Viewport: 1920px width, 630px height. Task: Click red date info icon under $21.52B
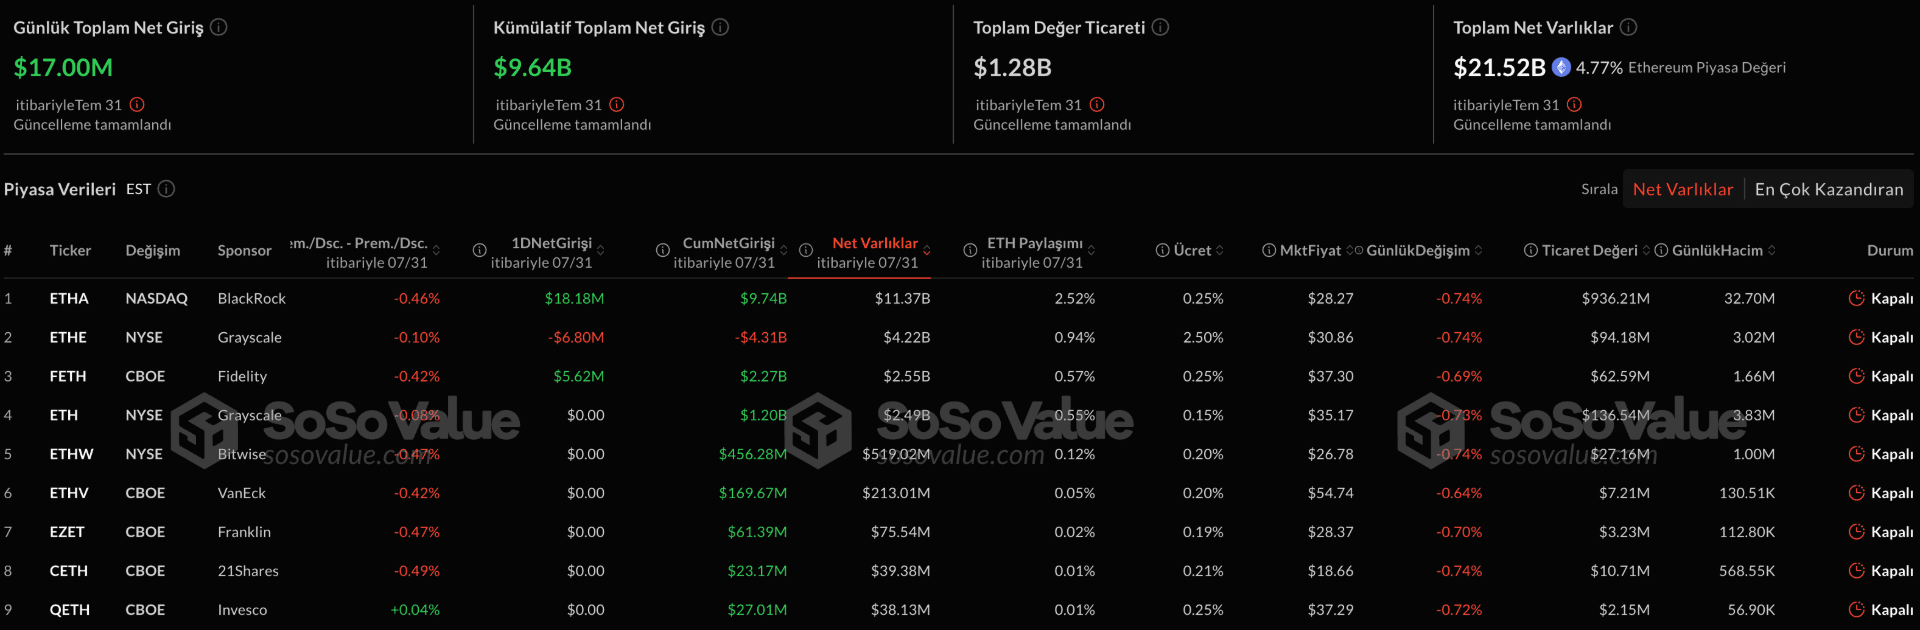tap(1574, 104)
